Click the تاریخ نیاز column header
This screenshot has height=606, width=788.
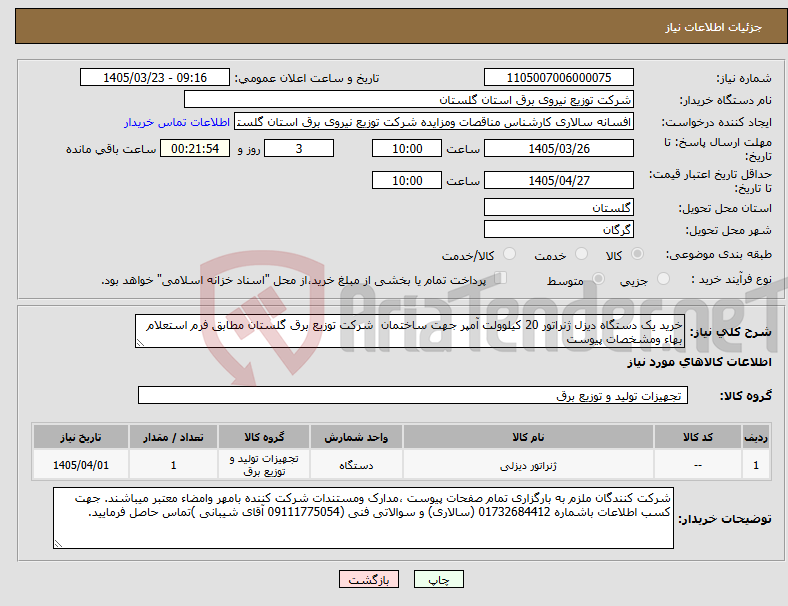(x=80, y=437)
